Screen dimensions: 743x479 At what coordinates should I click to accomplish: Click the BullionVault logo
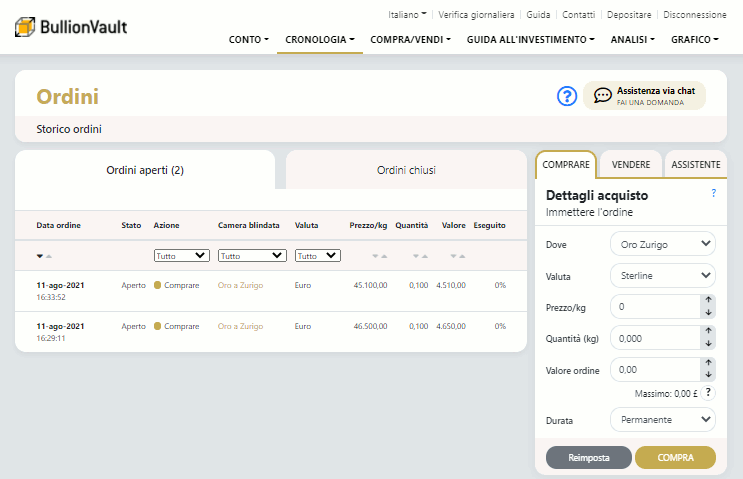point(71,27)
